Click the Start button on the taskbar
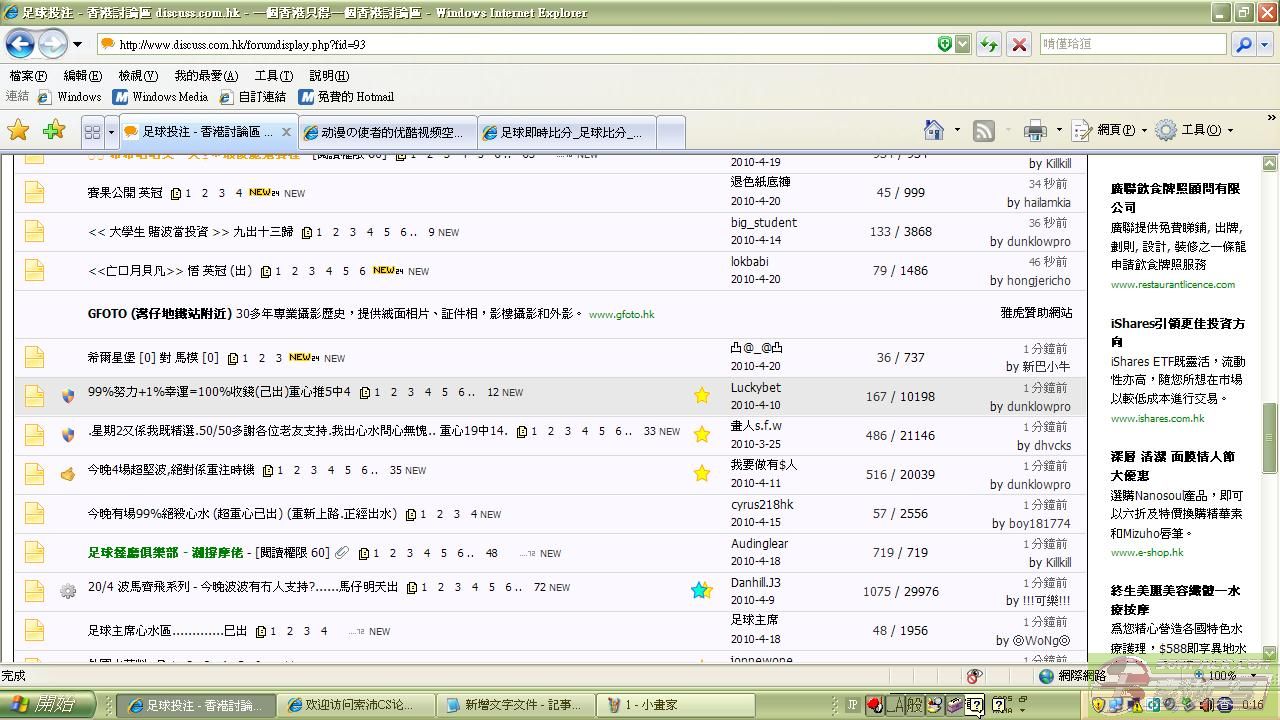 pos(48,704)
